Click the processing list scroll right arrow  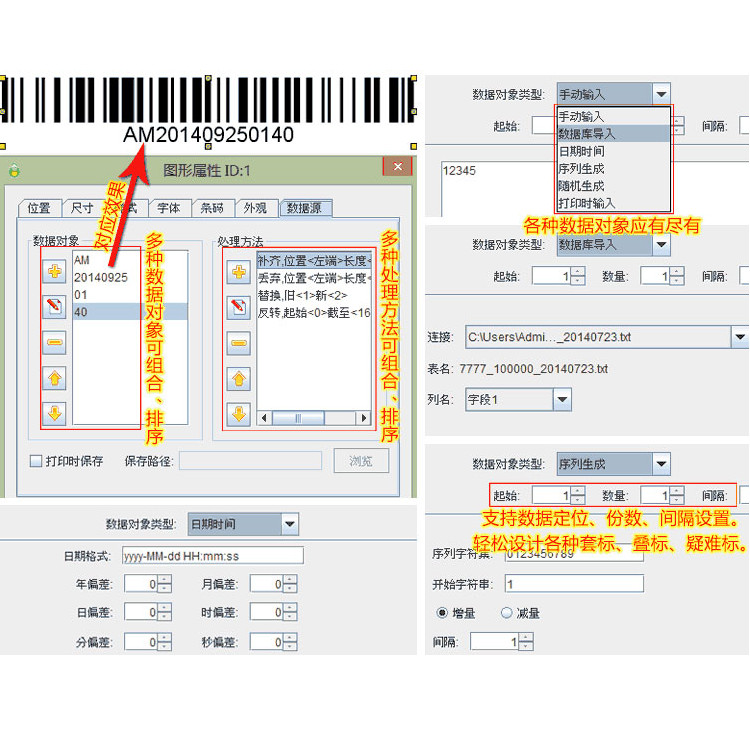click(364, 418)
